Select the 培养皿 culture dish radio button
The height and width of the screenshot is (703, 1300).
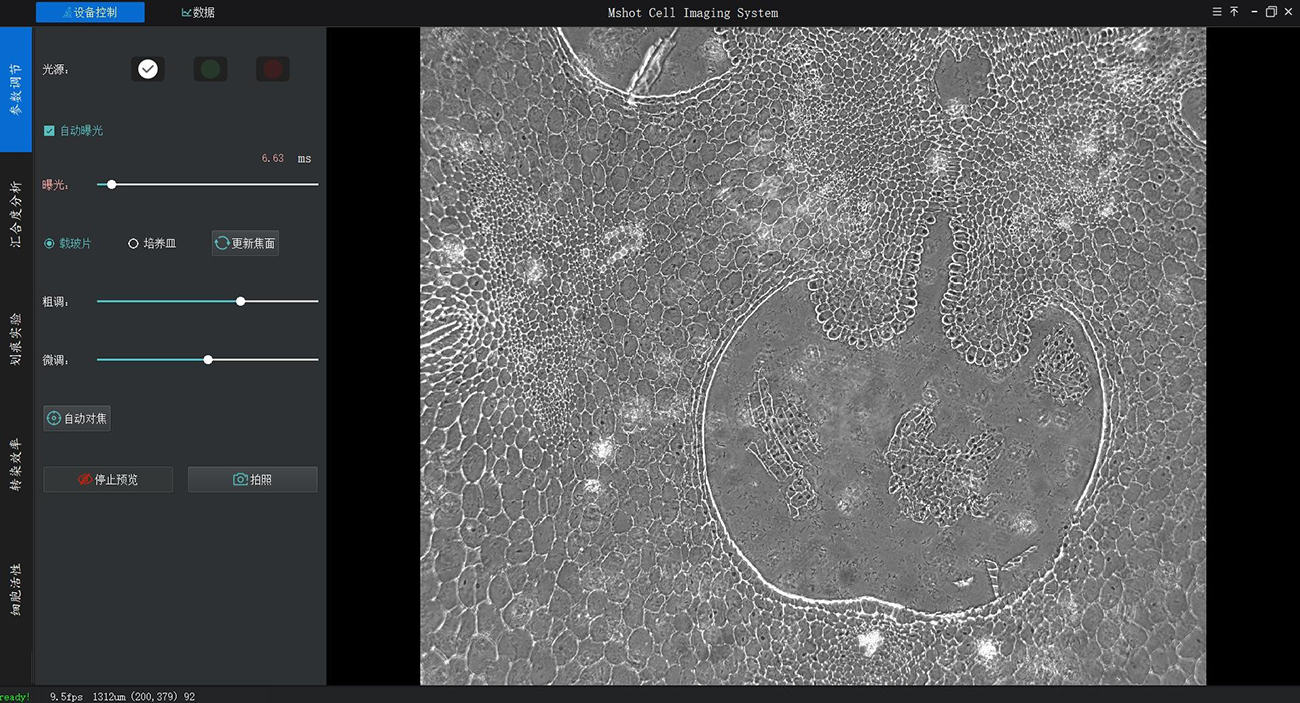[x=133, y=242]
